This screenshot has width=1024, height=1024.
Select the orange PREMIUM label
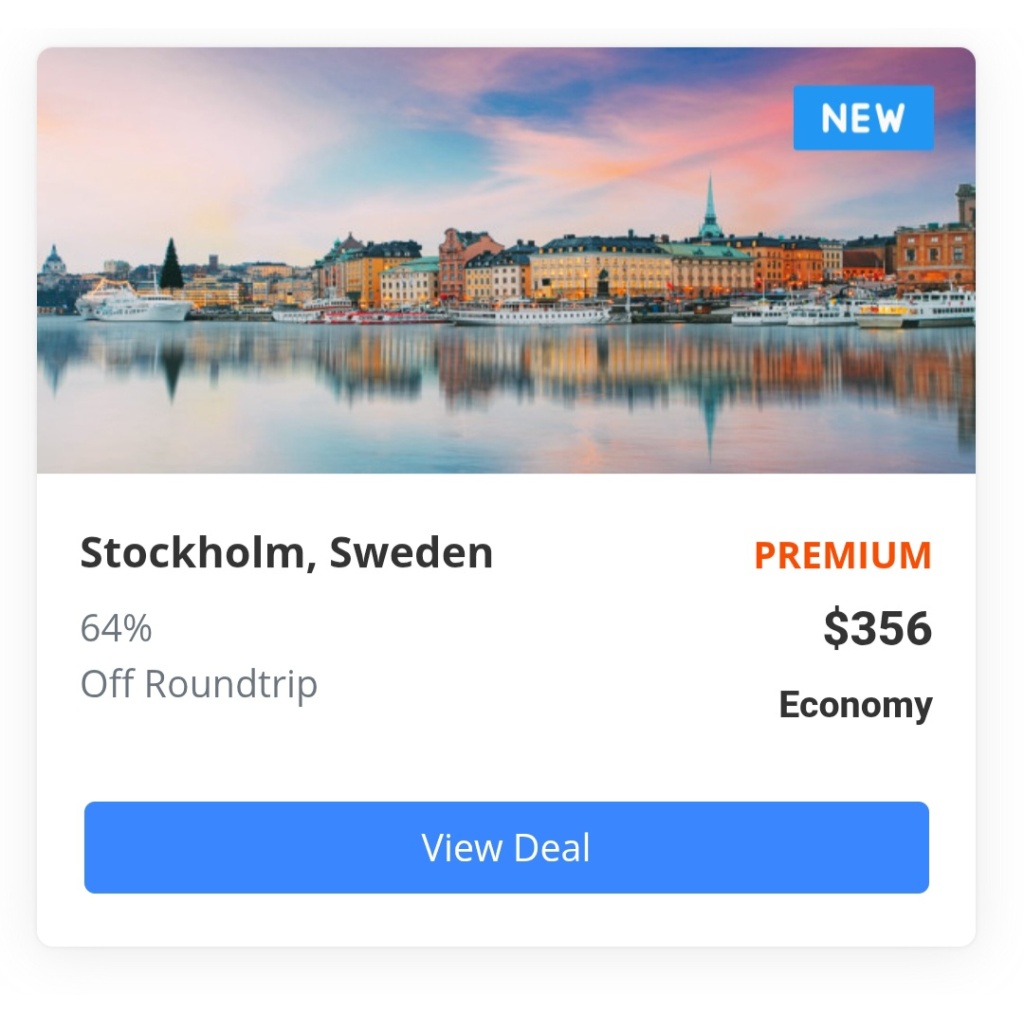842,555
